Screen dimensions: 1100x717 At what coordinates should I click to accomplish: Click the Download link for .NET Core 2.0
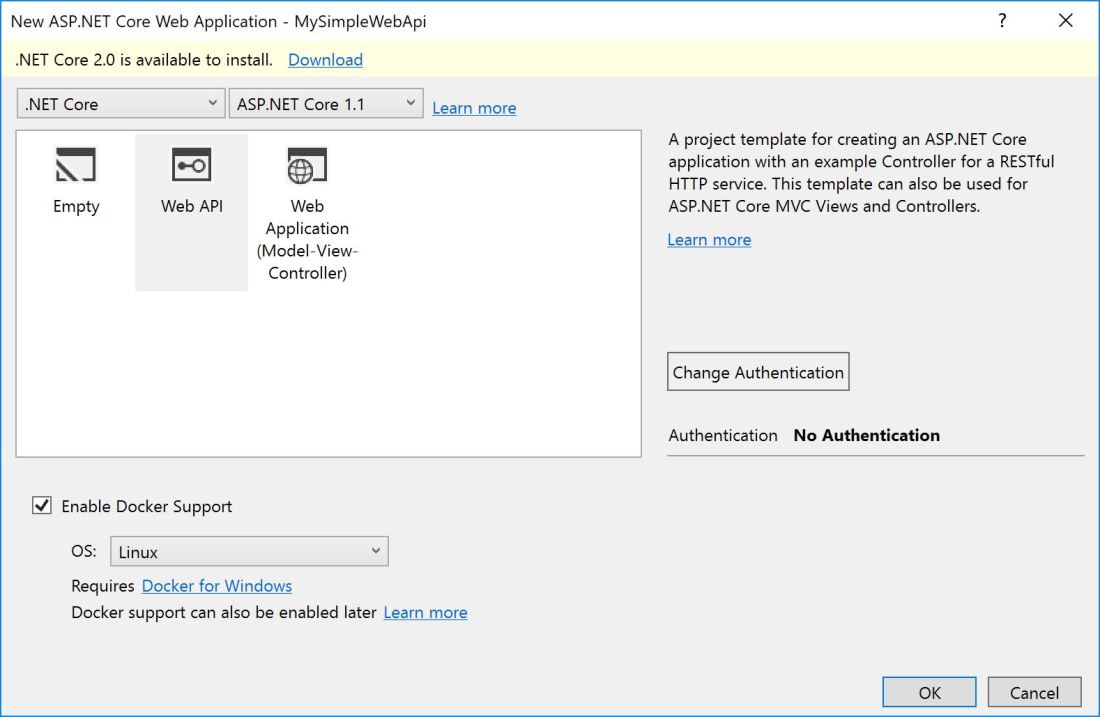pos(325,60)
